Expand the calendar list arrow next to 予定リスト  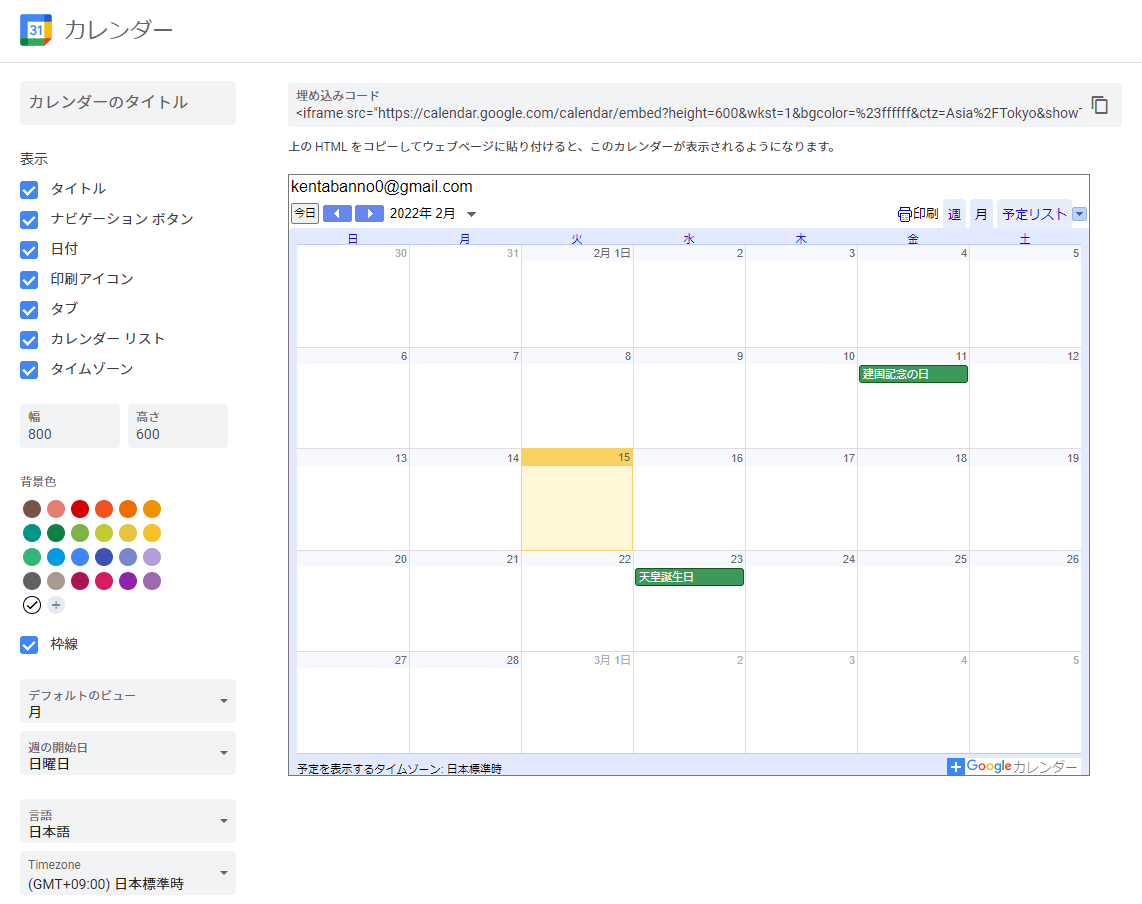click(1079, 214)
